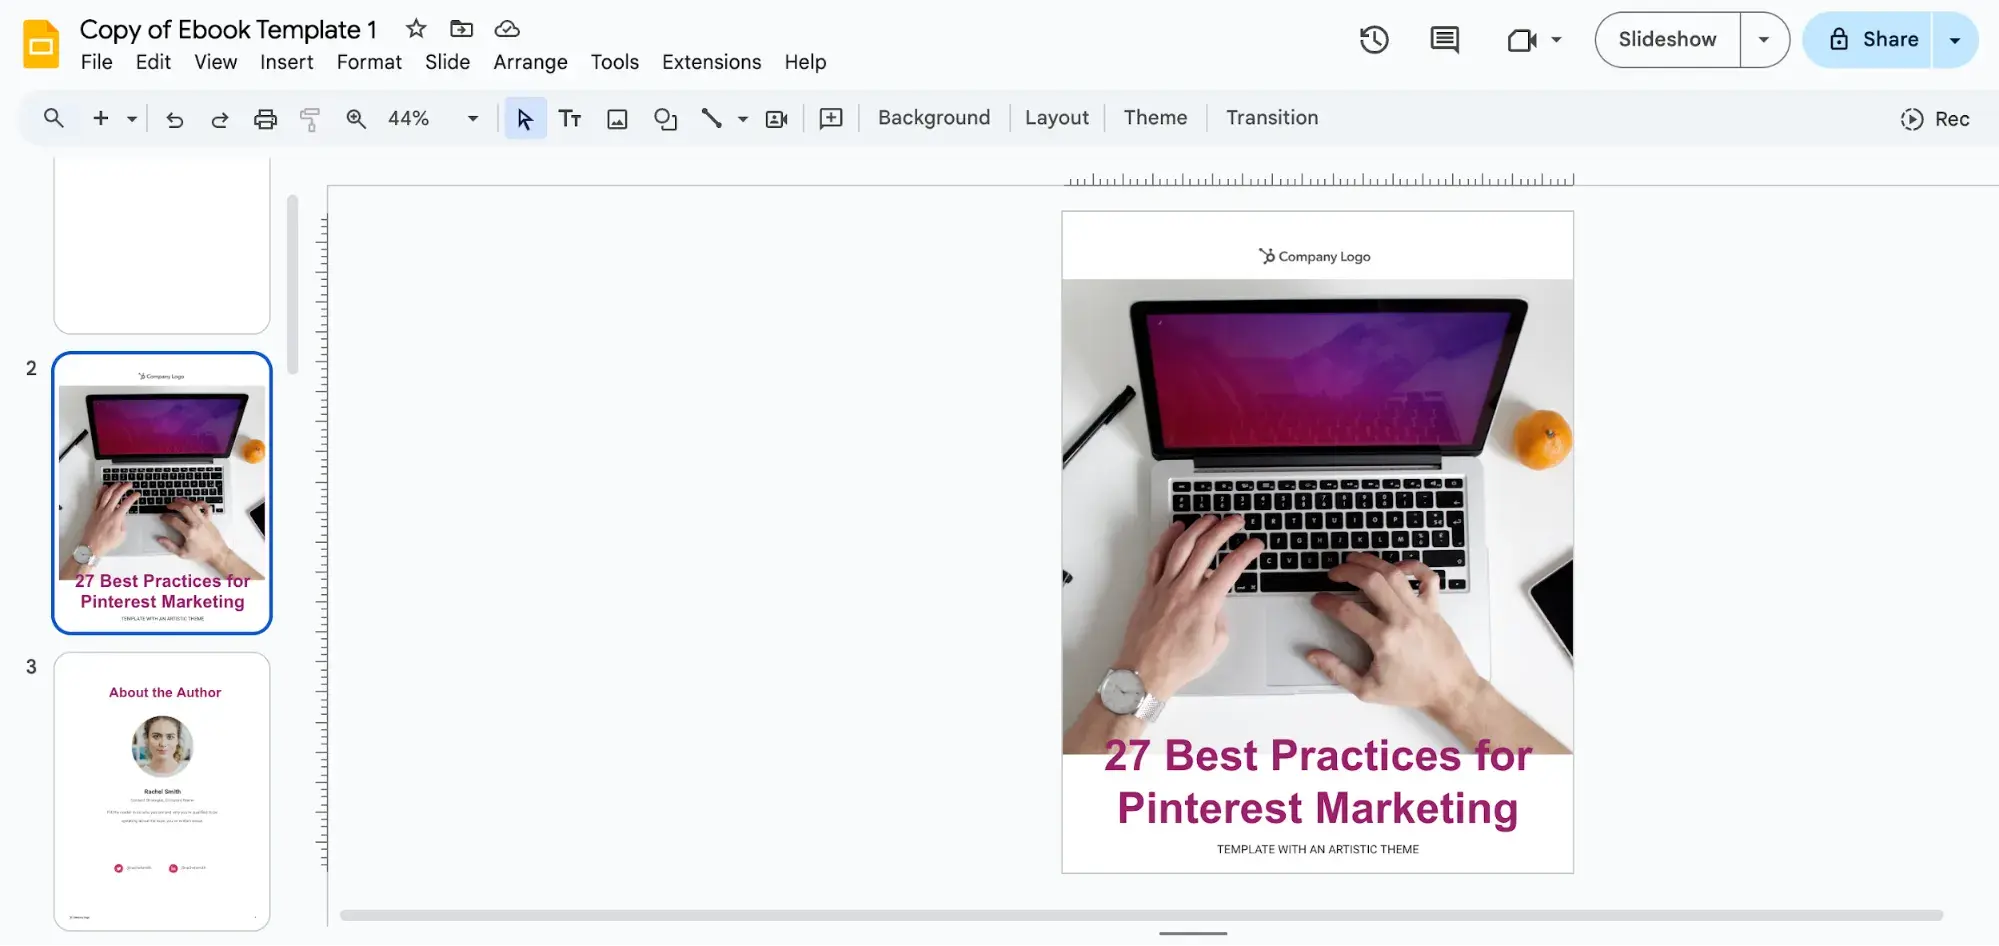Expand line type dropdown arrow
This screenshot has width=1999, height=946.
pyautogui.click(x=742, y=119)
